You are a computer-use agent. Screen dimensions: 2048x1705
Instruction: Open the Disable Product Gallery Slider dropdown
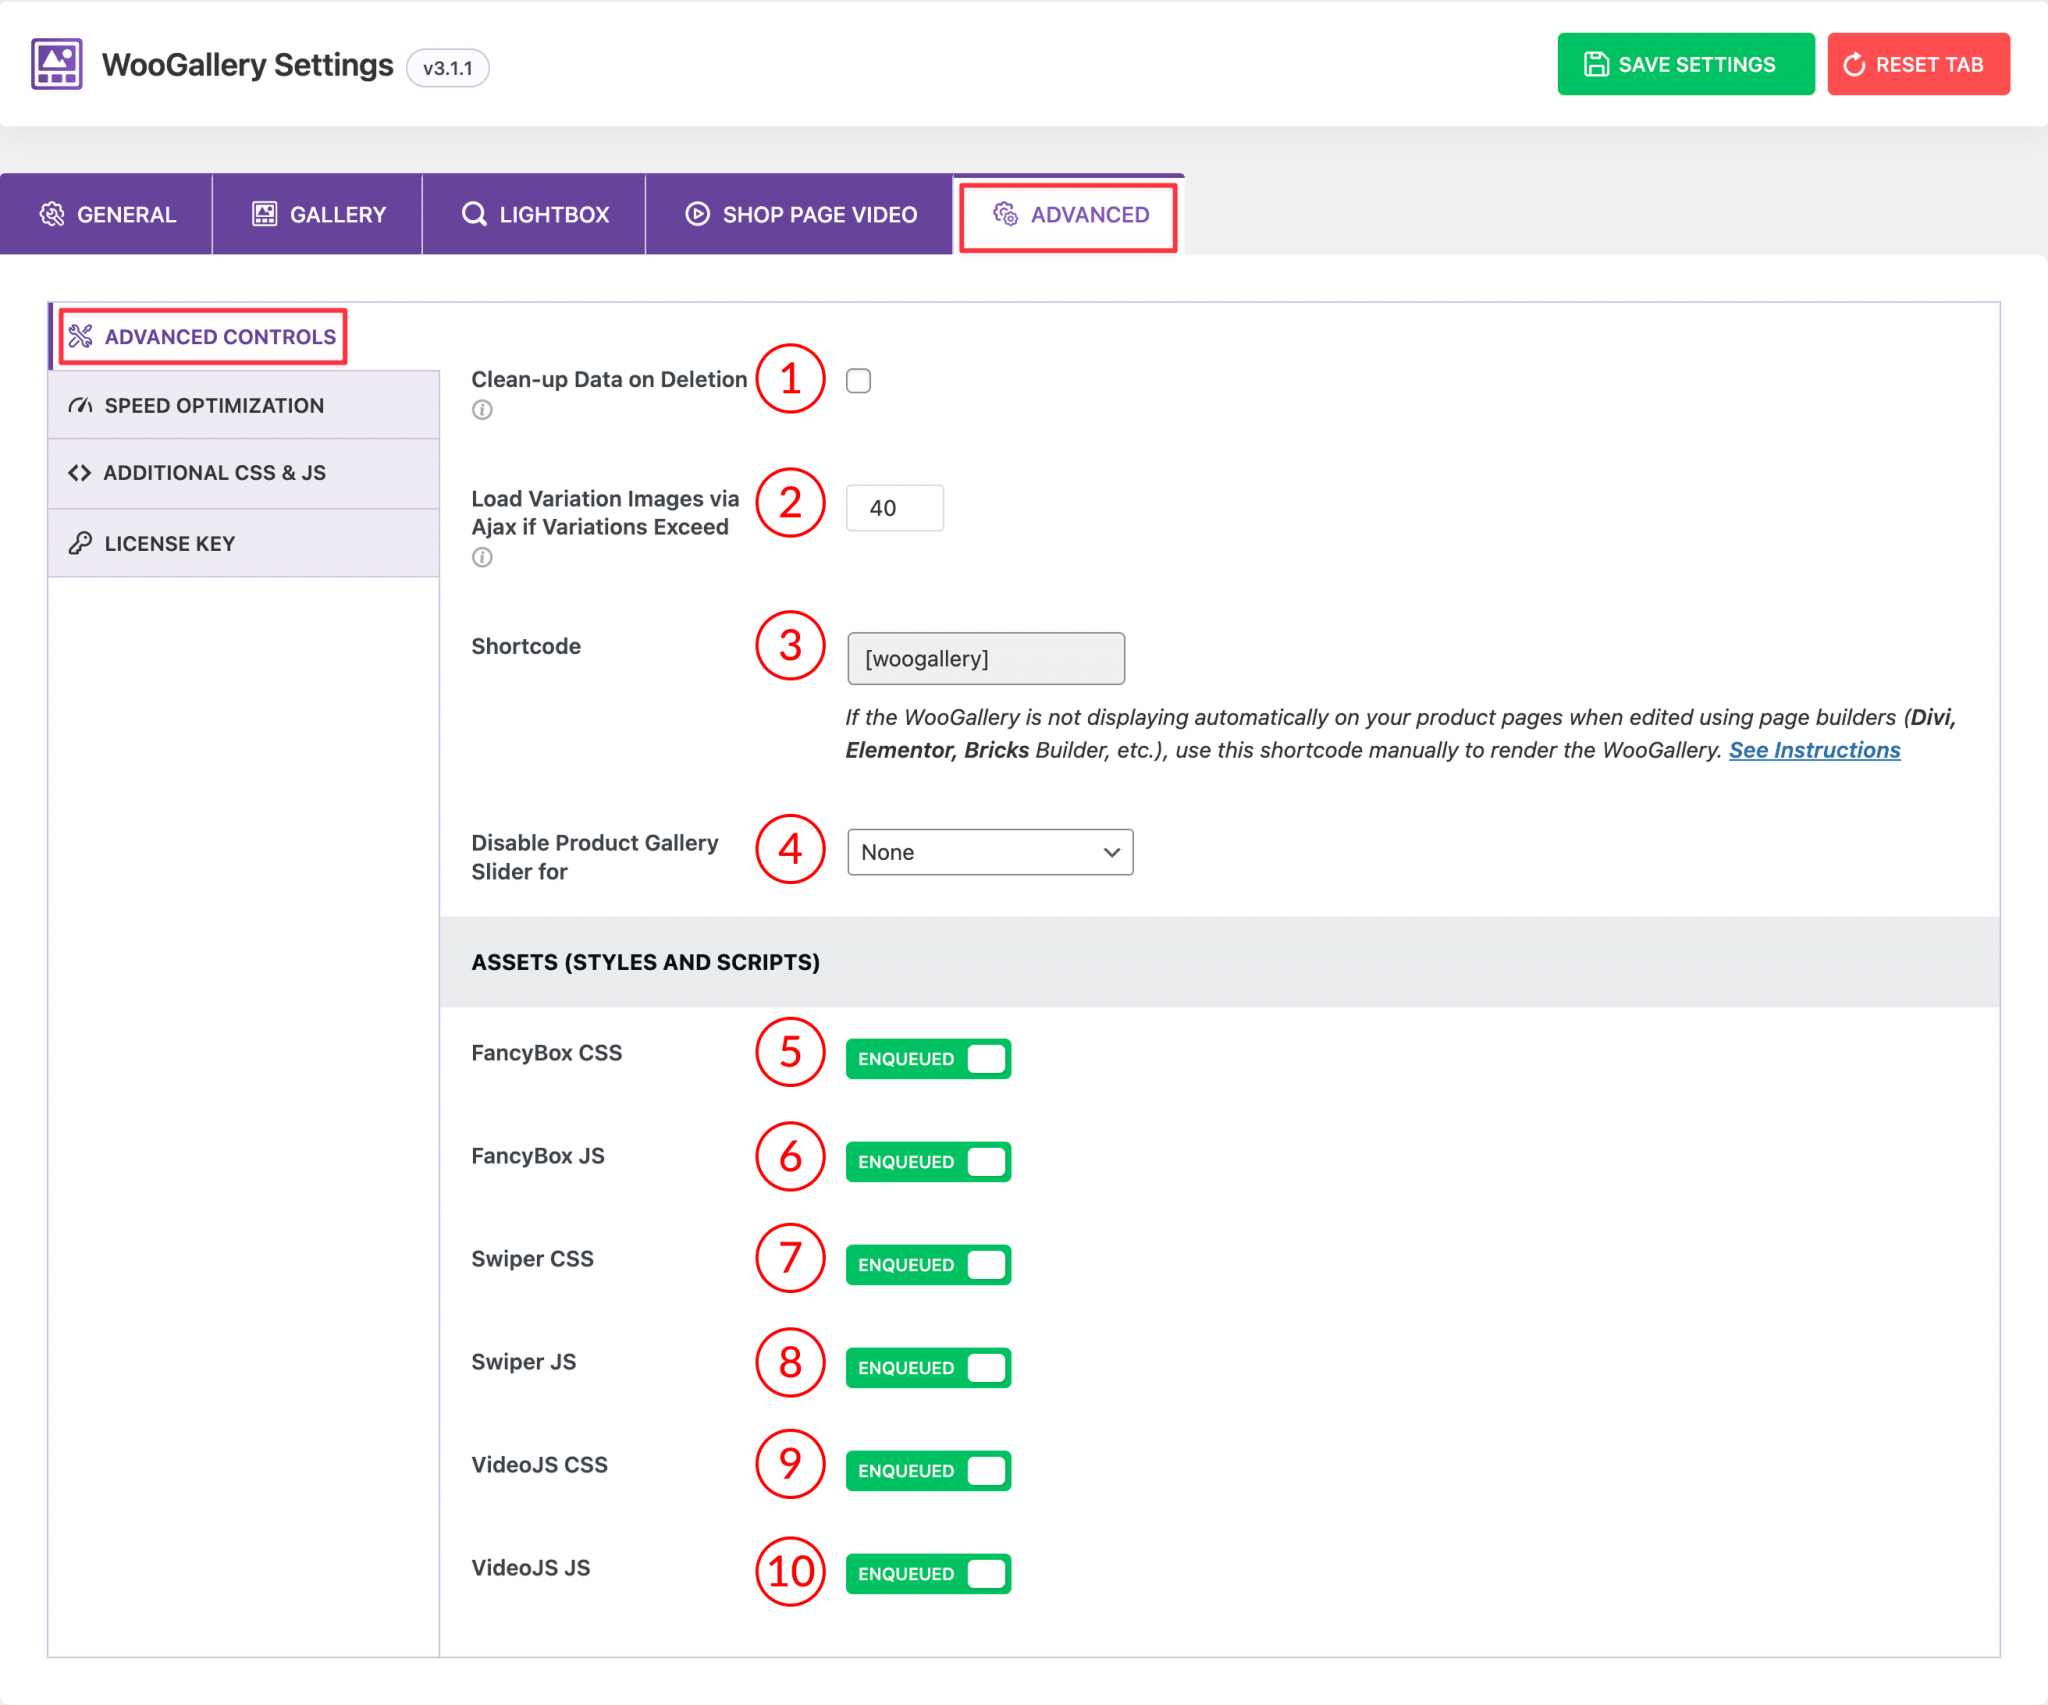(989, 852)
